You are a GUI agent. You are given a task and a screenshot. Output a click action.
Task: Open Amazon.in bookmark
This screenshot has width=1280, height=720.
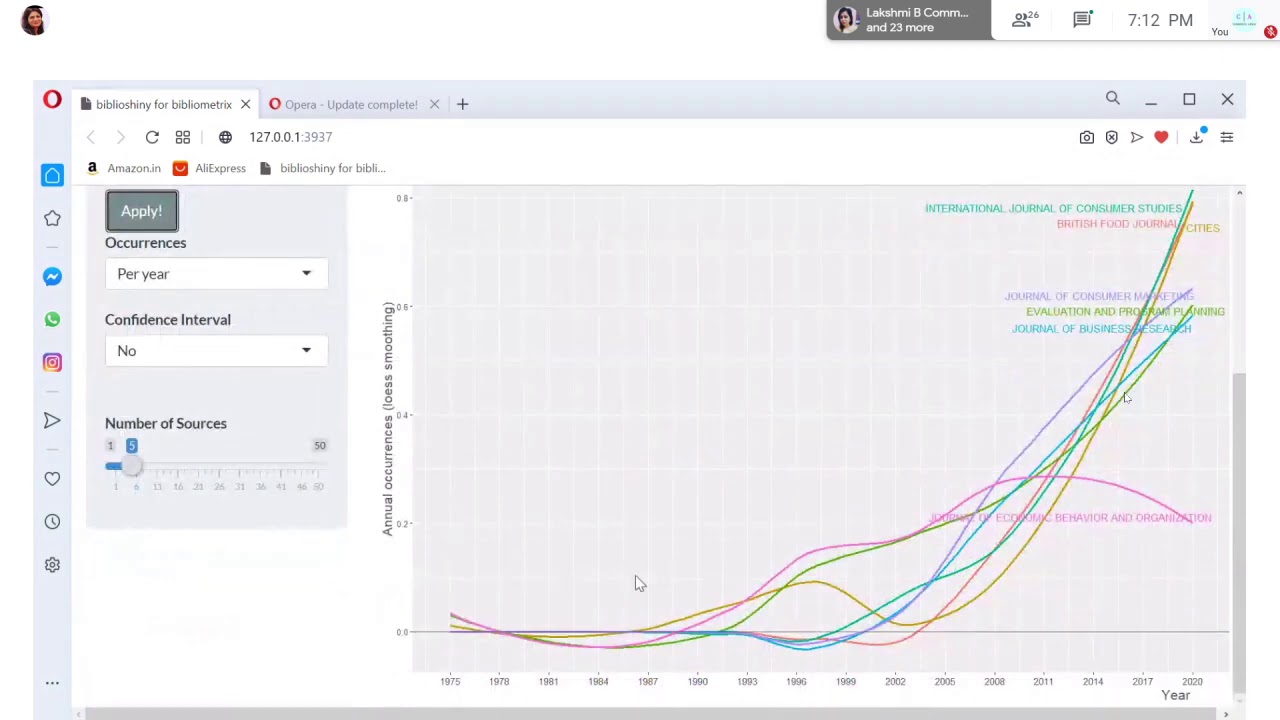124,168
